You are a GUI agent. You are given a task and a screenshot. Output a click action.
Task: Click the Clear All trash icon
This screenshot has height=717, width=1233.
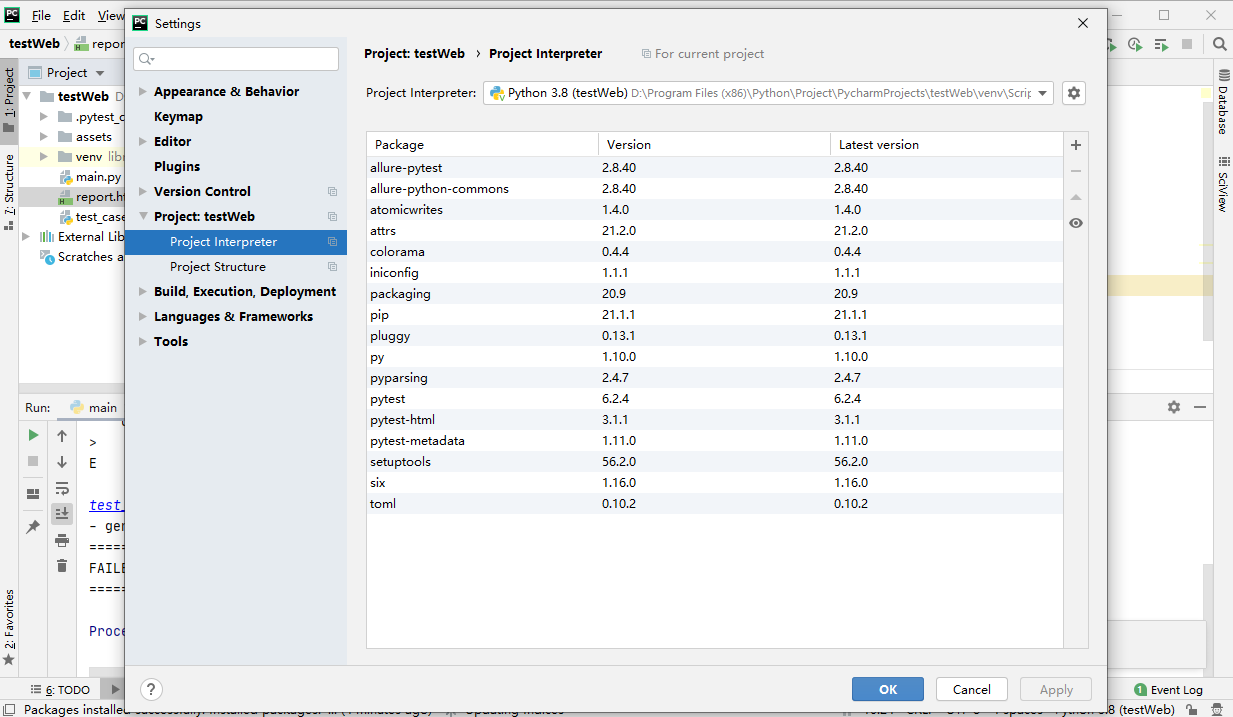pyautogui.click(x=62, y=566)
